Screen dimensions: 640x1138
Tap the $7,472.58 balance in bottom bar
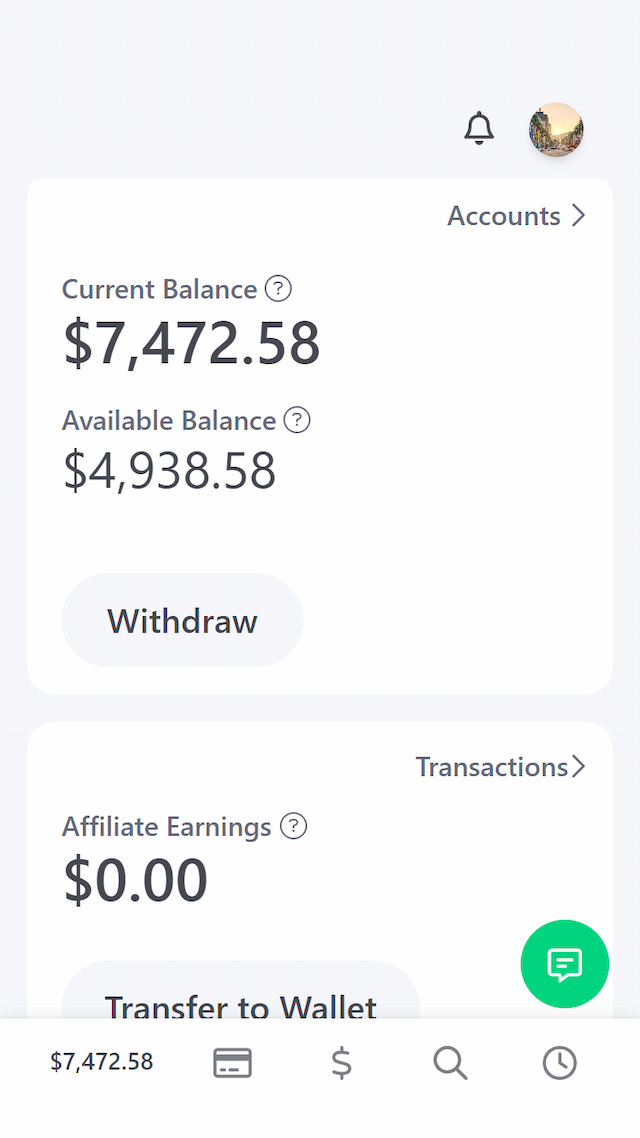tap(102, 1062)
